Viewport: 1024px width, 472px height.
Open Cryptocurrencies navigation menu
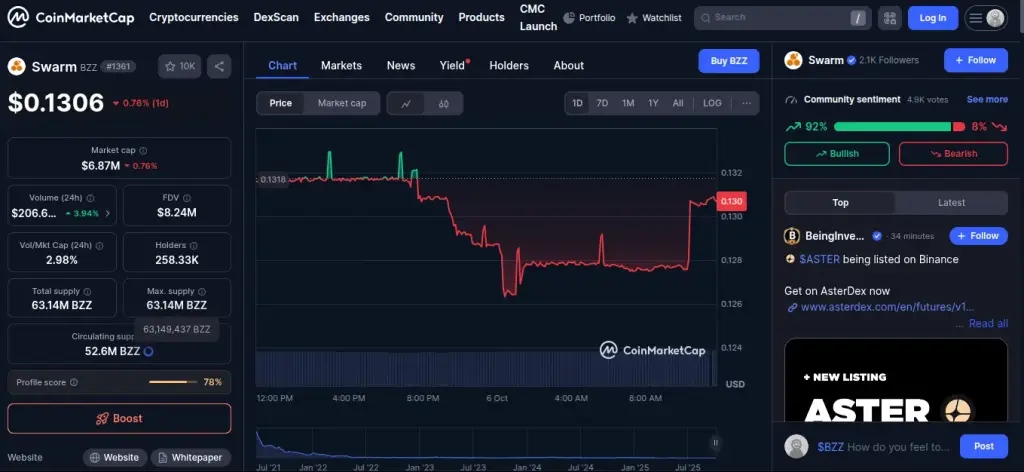click(194, 18)
